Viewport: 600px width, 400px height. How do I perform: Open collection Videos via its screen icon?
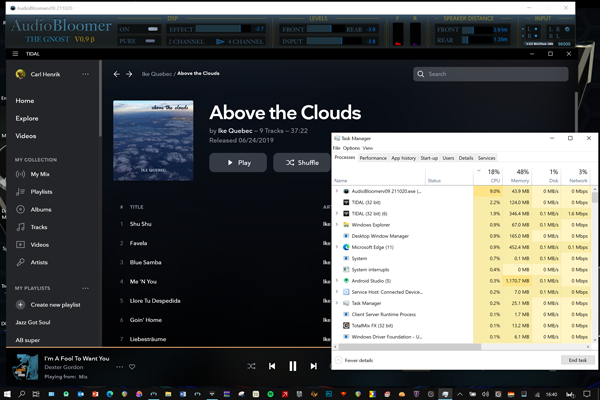(21, 245)
